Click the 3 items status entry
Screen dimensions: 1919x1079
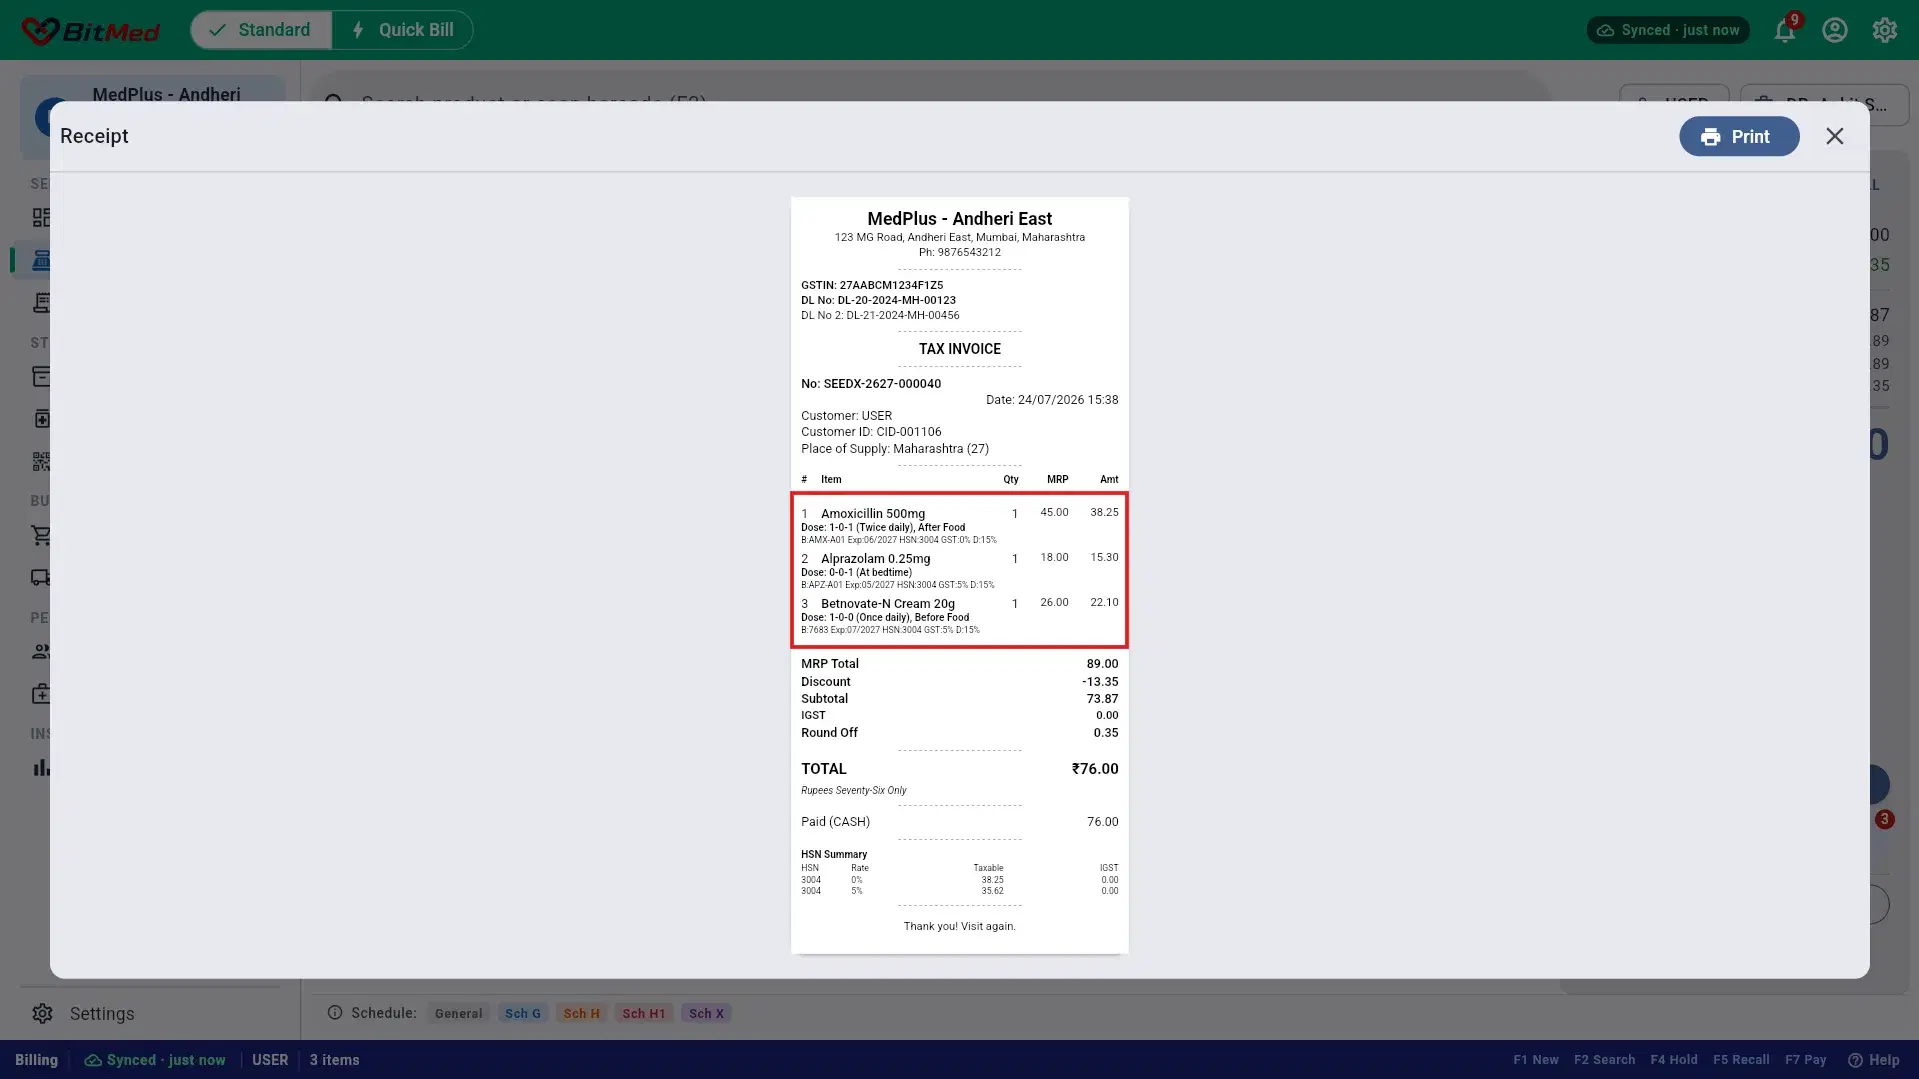click(334, 1060)
